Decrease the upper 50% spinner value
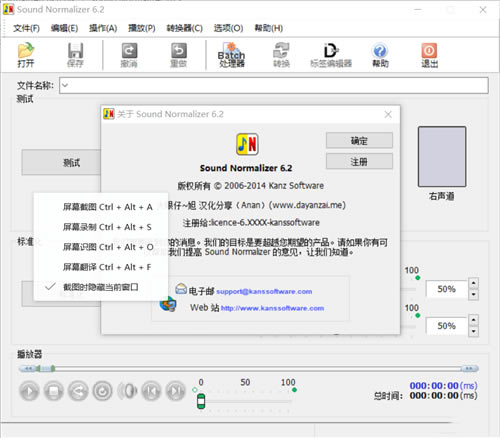 click(x=473, y=295)
